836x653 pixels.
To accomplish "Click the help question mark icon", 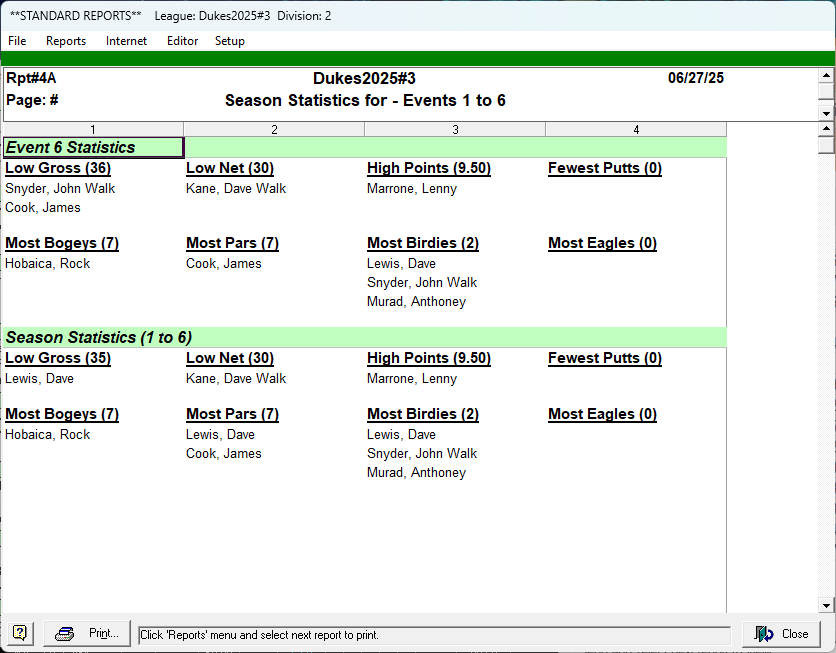I will (20, 634).
